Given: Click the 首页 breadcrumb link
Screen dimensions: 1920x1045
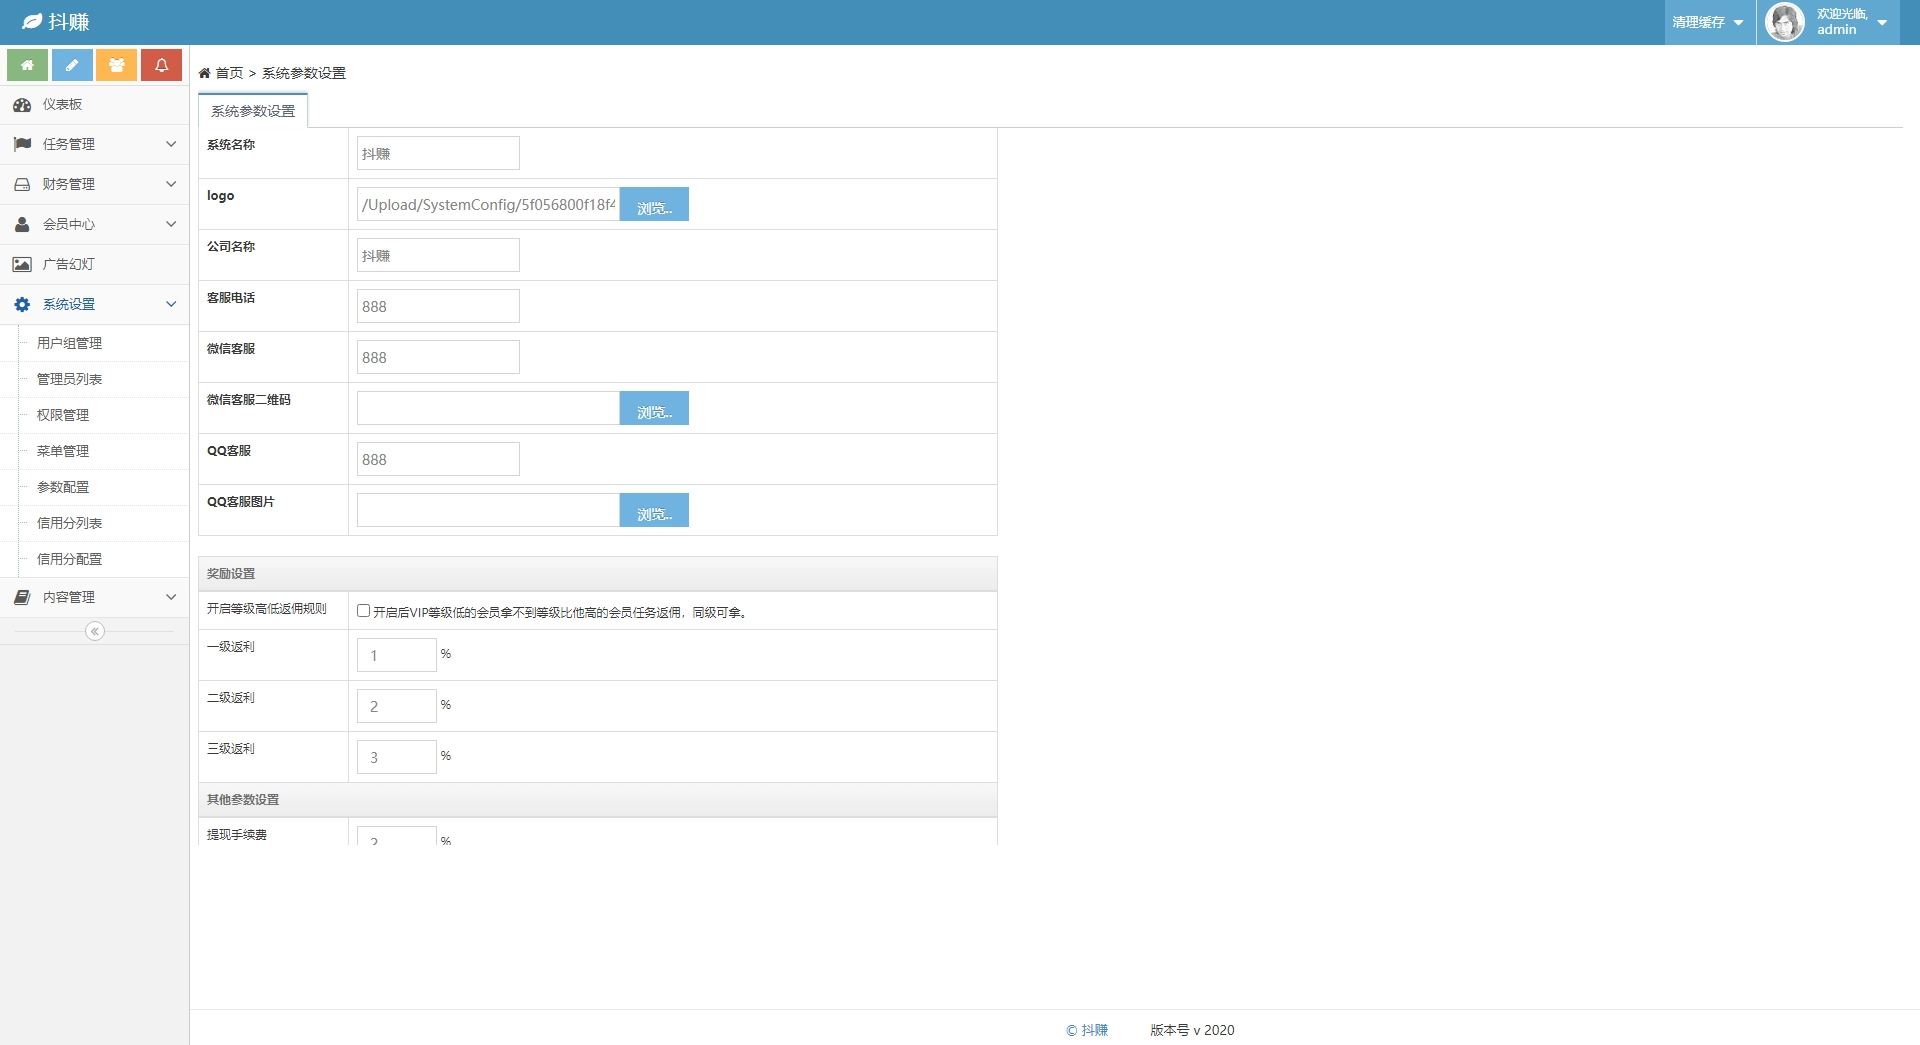Looking at the screenshot, I should pyautogui.click(x=229, y=73).
